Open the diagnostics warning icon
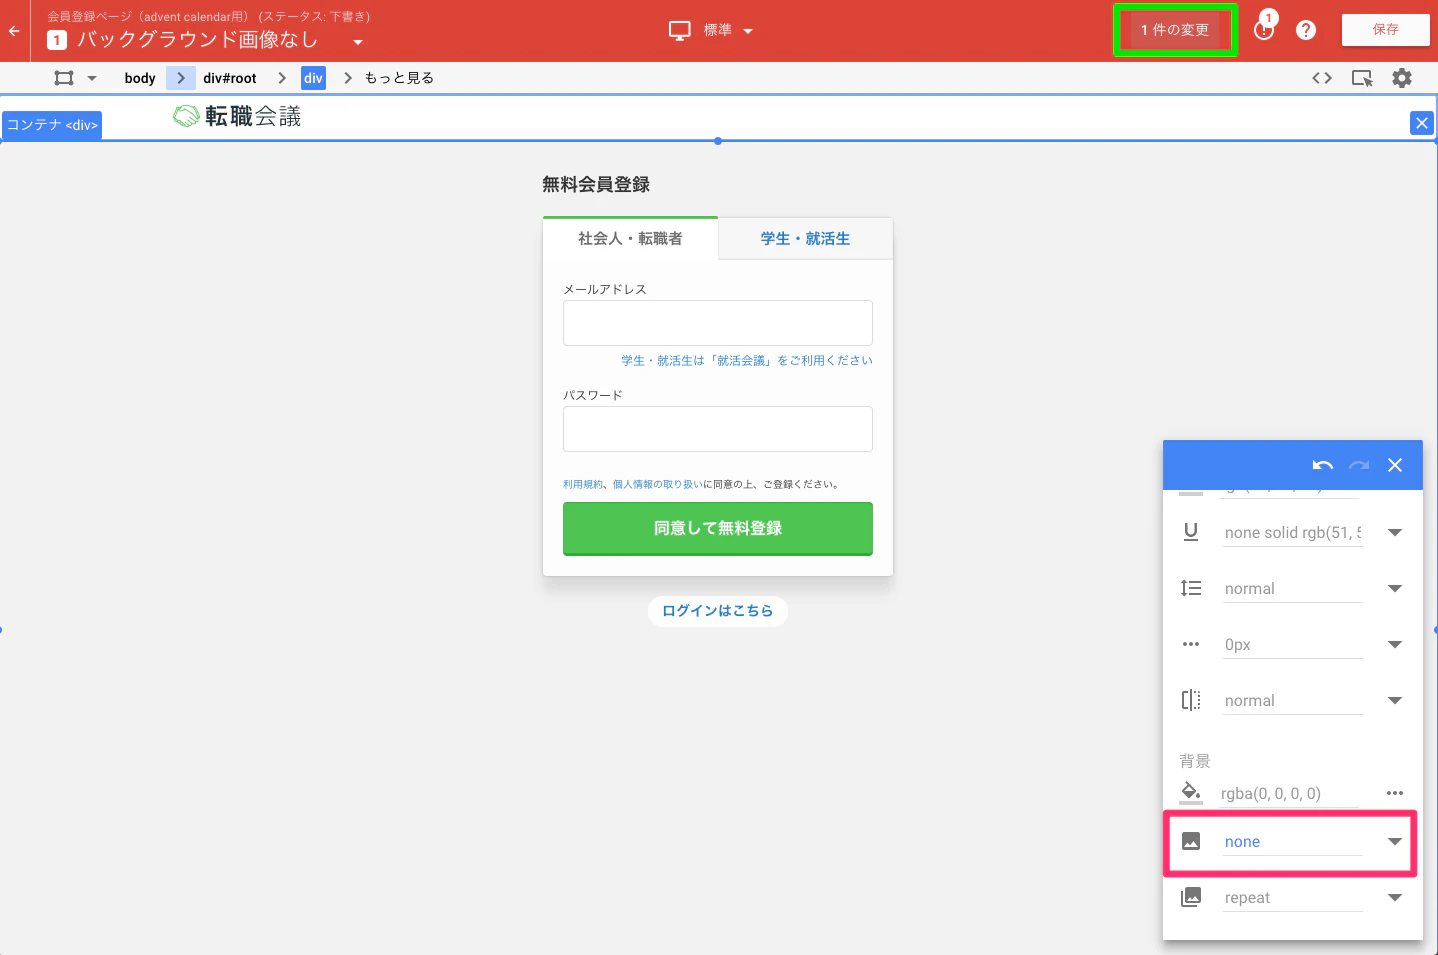This screenshot has width=1438, height=955. coord(1265,30)
